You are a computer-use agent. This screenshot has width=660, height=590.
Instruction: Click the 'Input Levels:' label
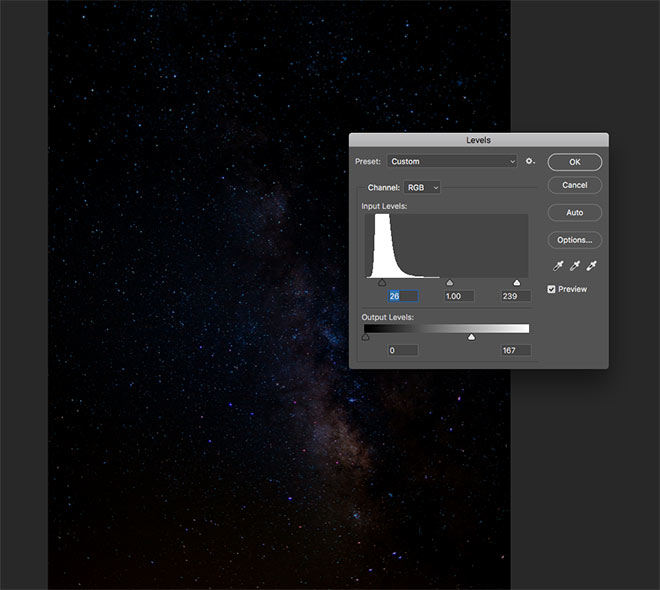pos(384,206)
